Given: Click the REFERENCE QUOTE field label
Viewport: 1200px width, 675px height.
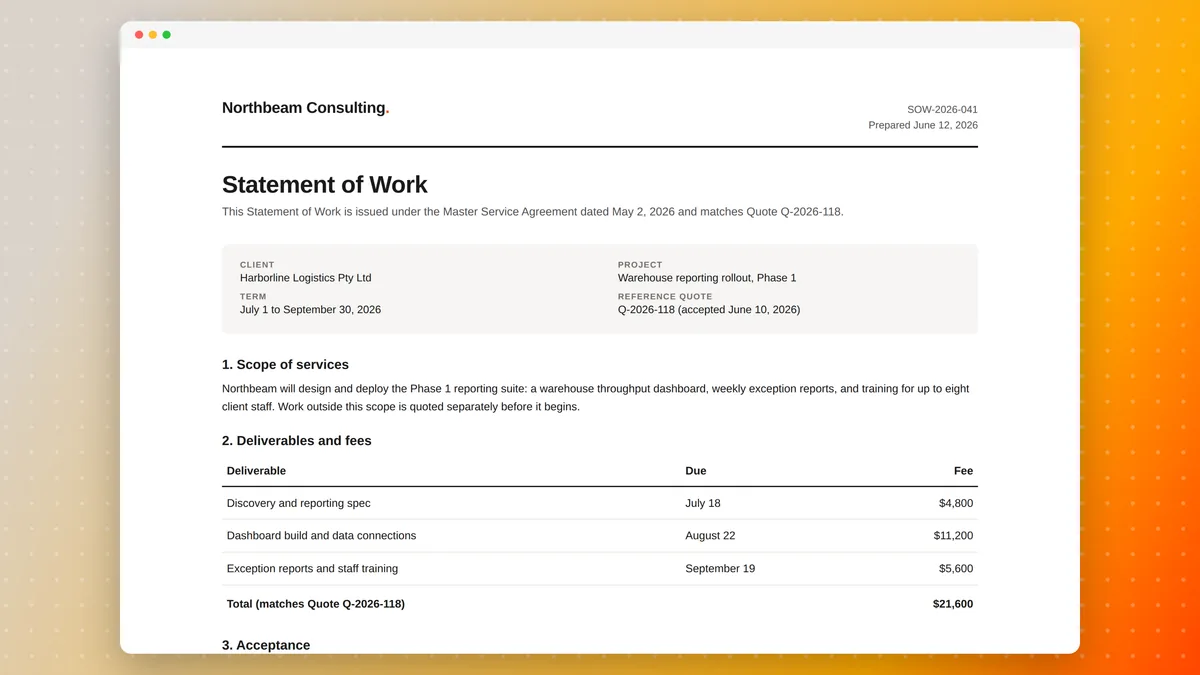Looking at the screenshot, I should [x=665, y=297].
